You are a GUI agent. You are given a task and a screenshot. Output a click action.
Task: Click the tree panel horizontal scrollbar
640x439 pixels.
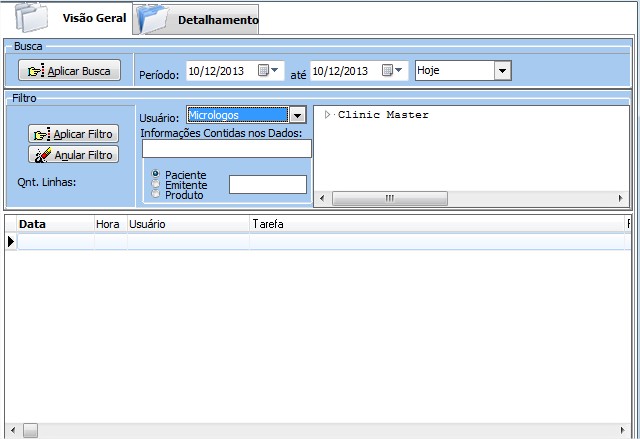point(470,198)
